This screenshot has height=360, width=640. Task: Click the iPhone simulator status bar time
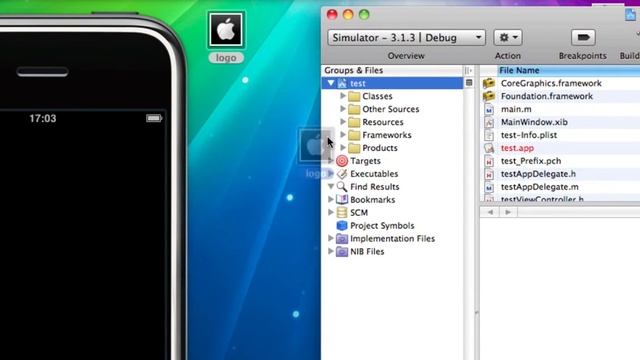pos(42,118)
